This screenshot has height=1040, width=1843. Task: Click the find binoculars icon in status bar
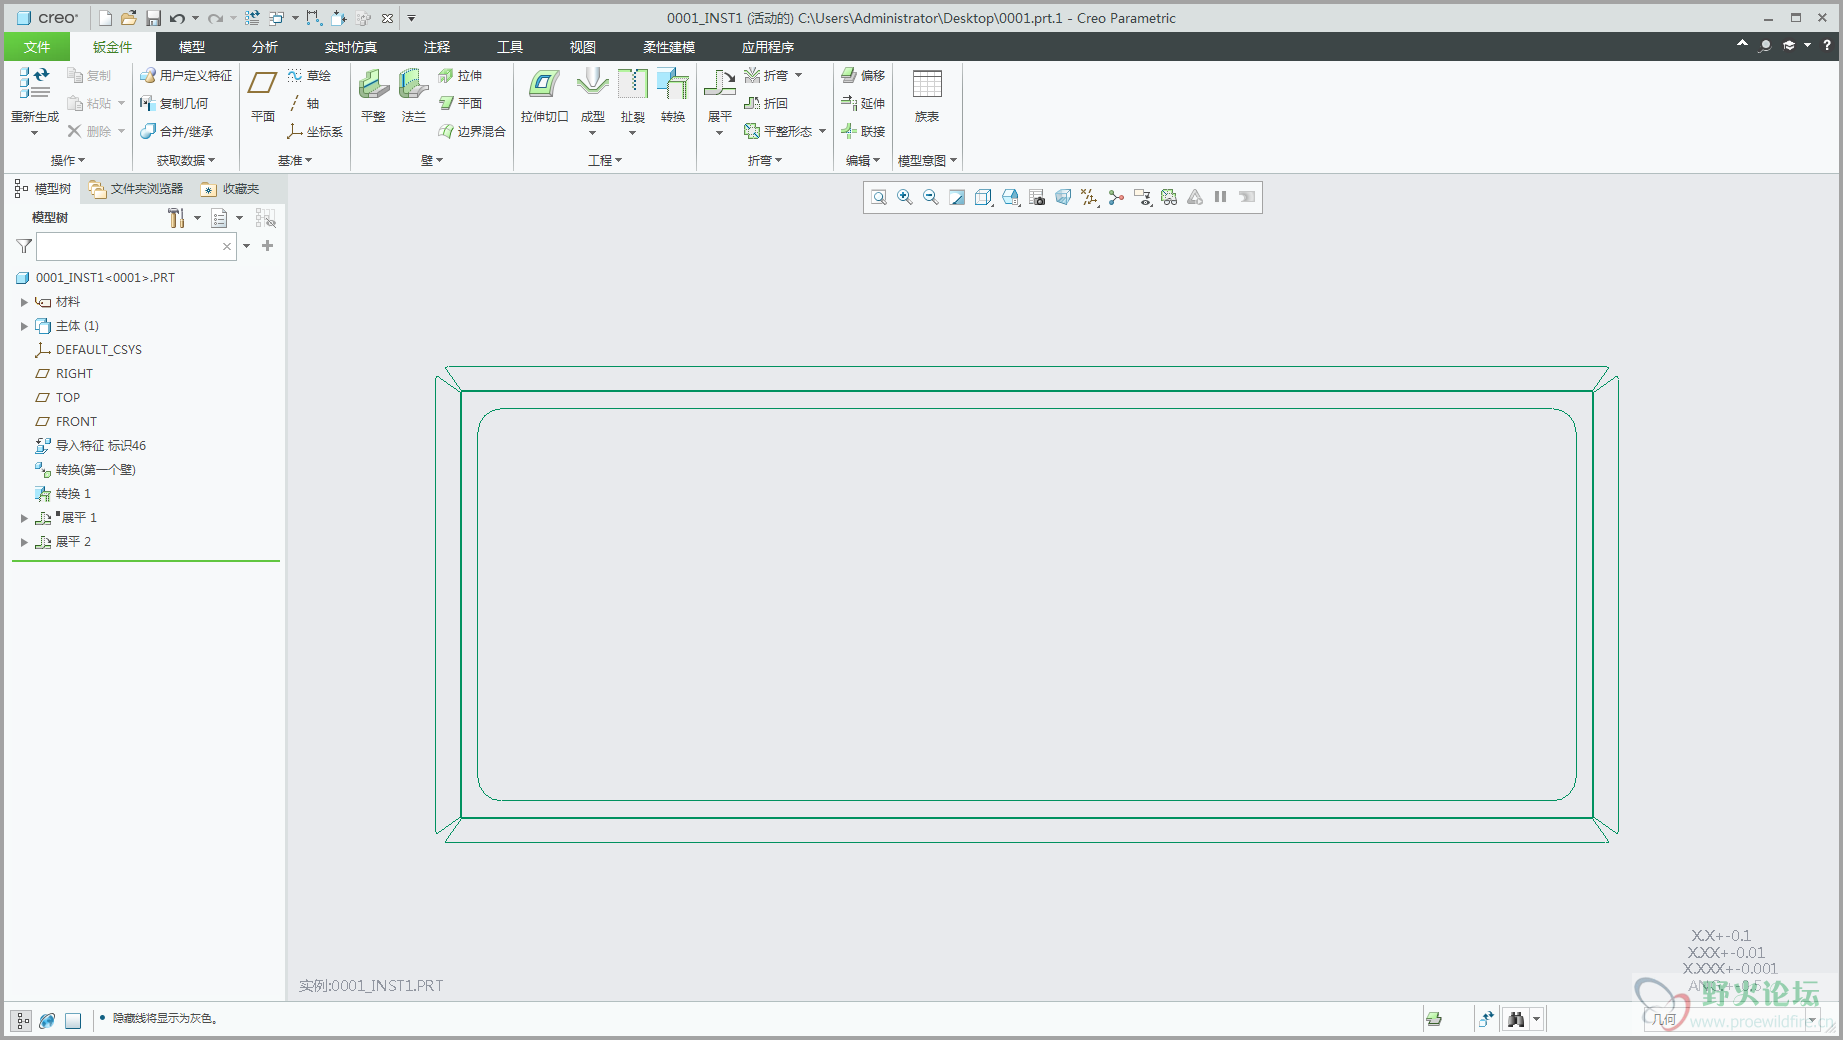pyautogui.click(x=1516, y=1019)
